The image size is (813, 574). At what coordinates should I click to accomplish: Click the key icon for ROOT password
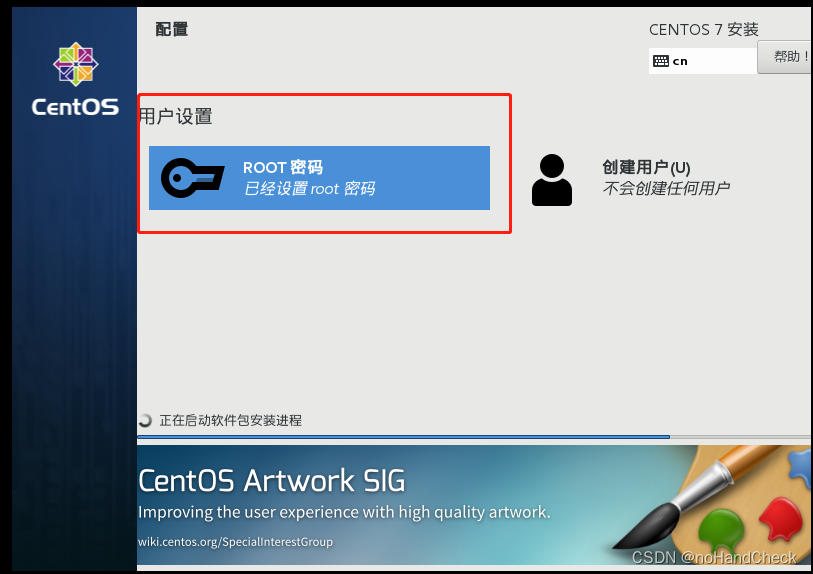coord(192,178)
